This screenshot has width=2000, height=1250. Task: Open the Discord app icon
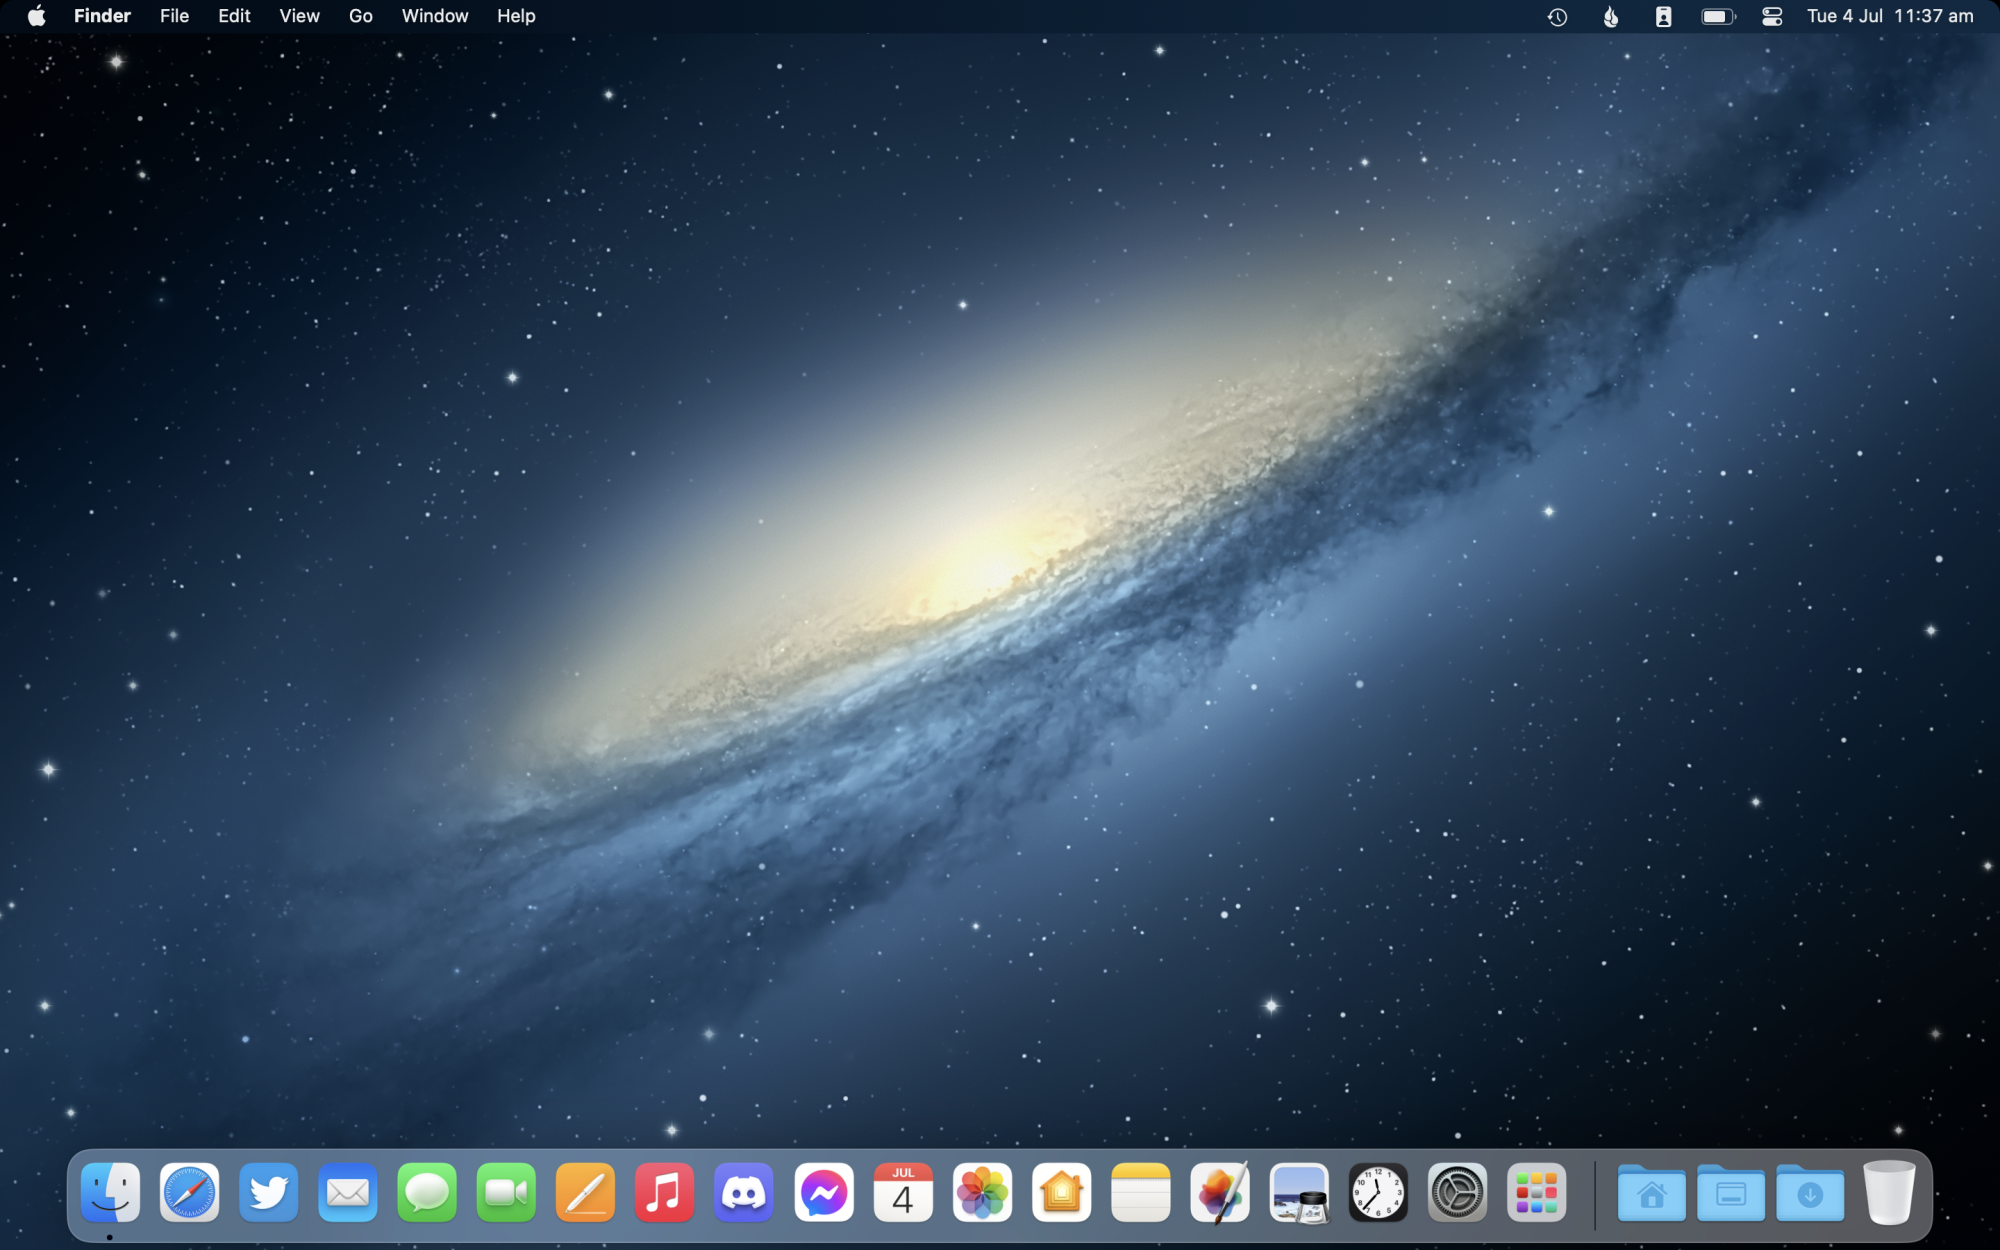click(x=743, y=1192)
